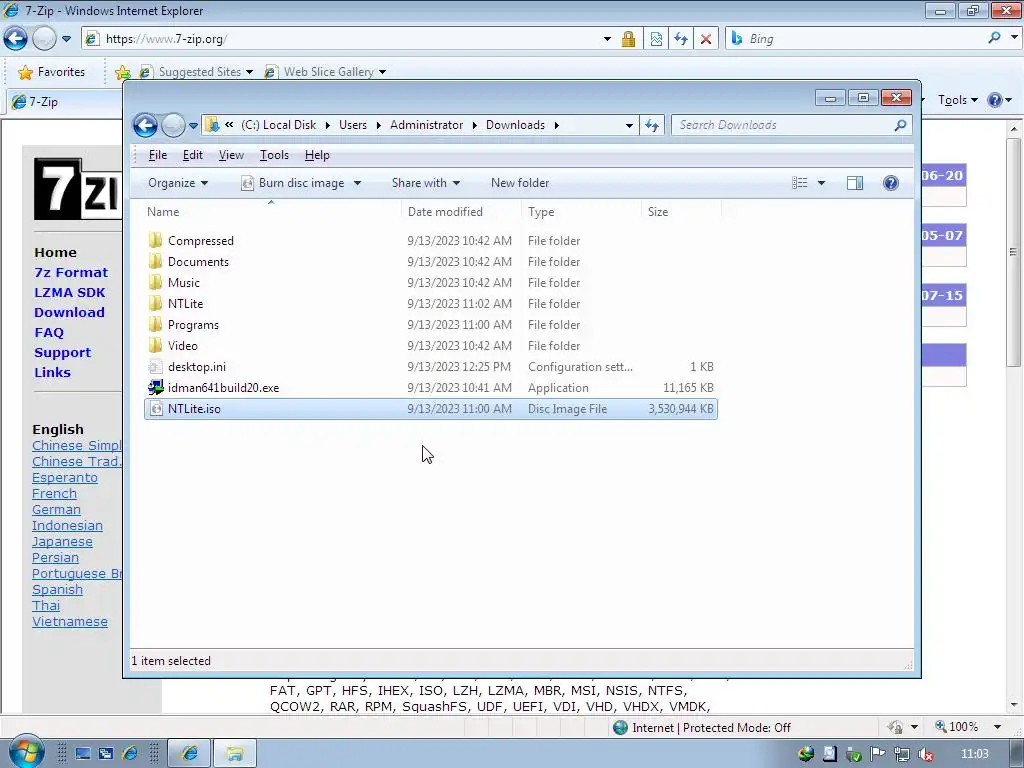Toggle the preview pane icon
1024x768 pixels.
coord(855,183)
